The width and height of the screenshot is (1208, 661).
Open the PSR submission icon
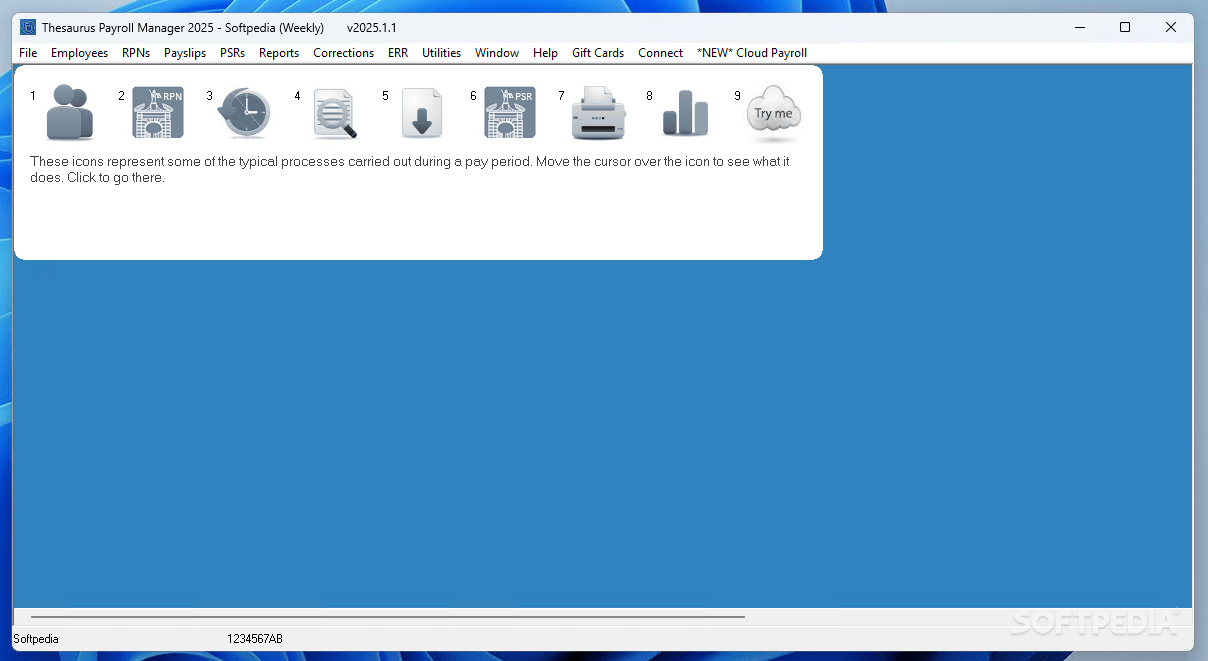click(509, 112)
